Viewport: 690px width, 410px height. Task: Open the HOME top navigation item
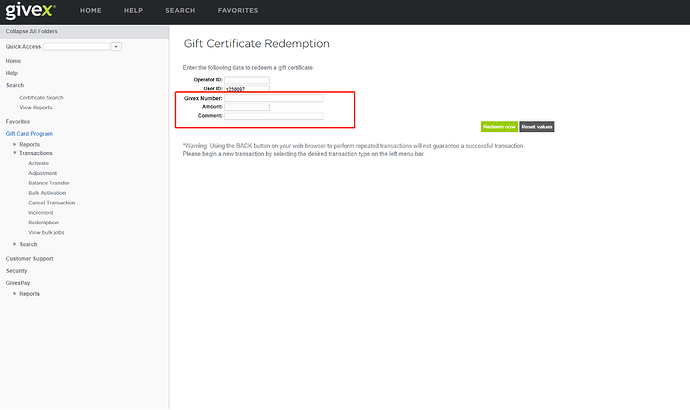pyautogui.click(x=91, y=11)
